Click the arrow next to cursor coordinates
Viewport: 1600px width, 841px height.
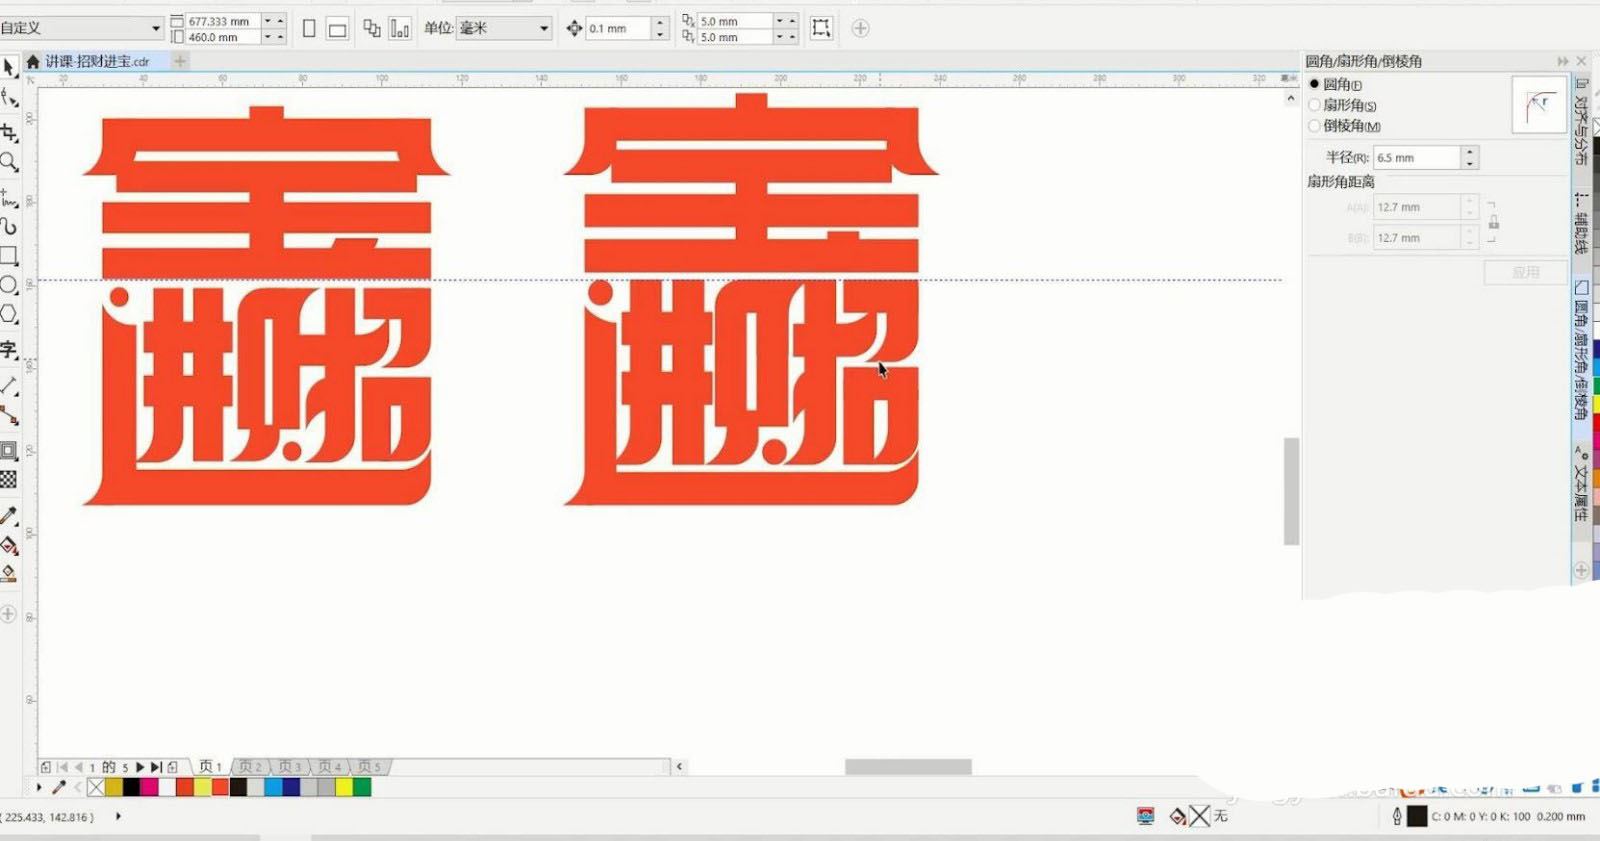coord(118,816)
